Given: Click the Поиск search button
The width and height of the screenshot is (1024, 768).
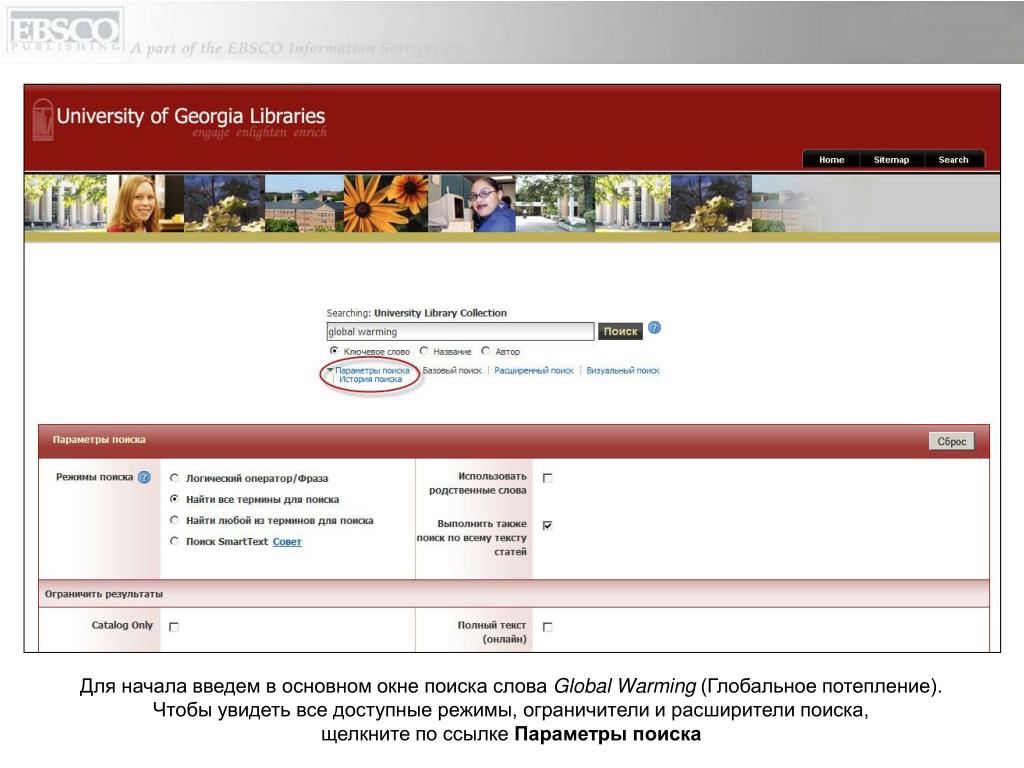Looking at the screenshot, I should pos(620,331).
